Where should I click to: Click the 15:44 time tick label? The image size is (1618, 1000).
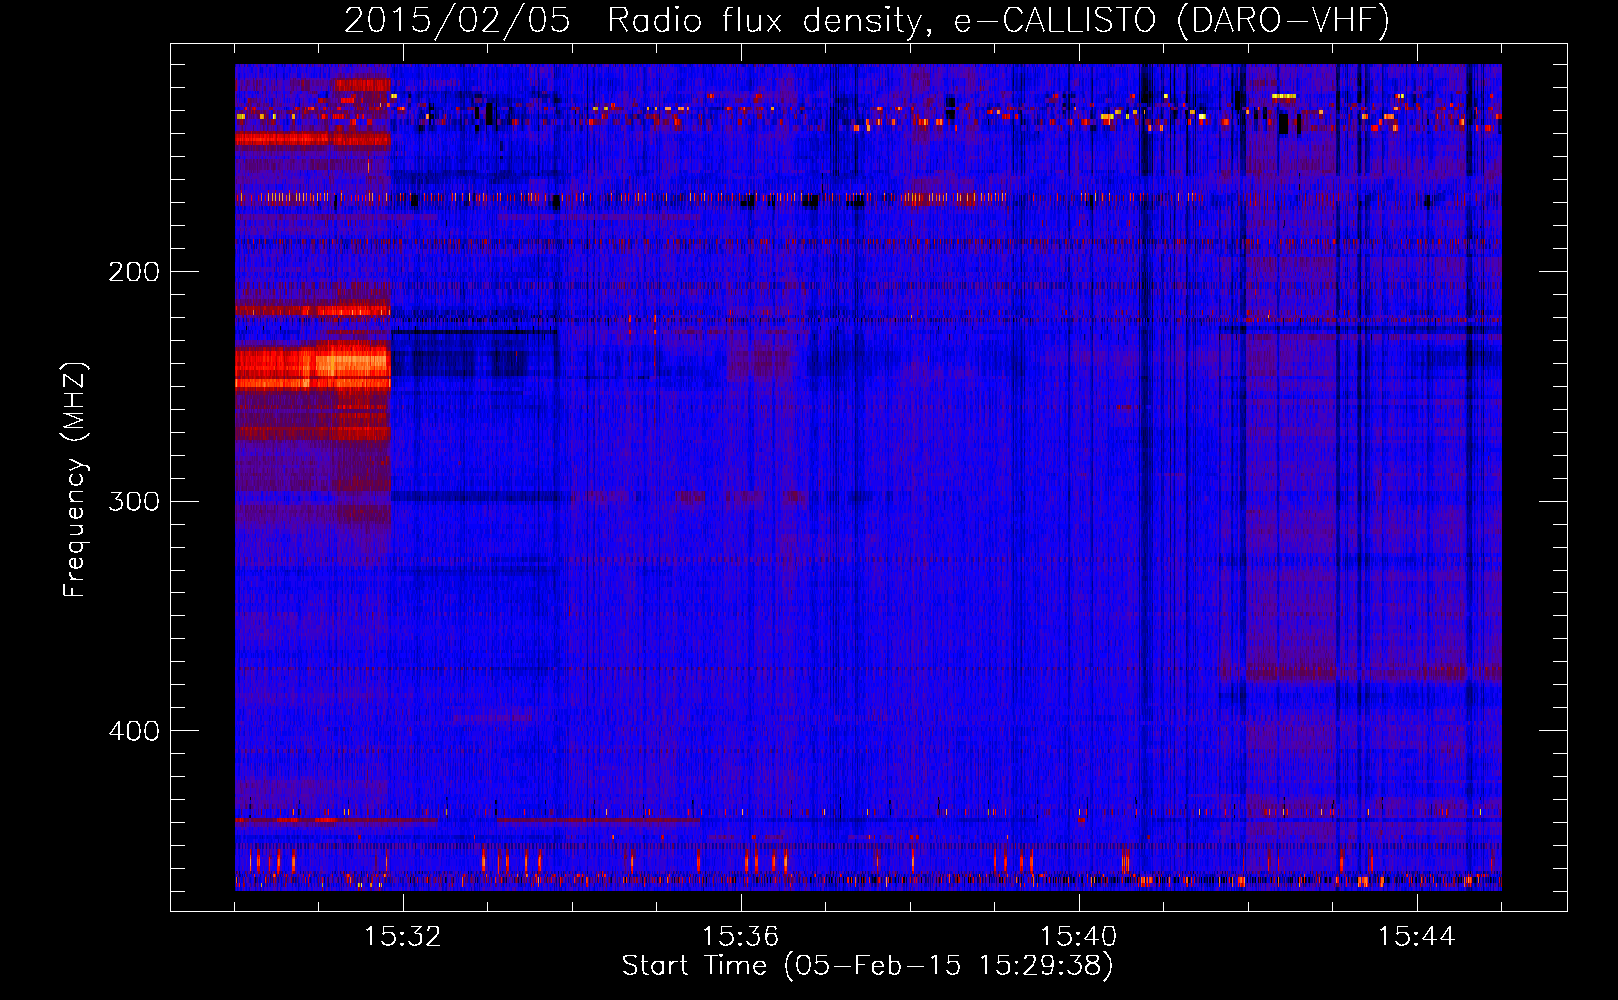[x=1417, y=936]
